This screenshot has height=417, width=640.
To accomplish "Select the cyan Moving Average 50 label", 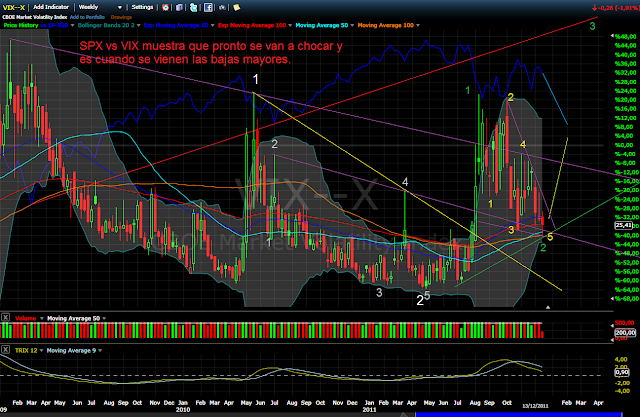I will click(x=322, y=25).
